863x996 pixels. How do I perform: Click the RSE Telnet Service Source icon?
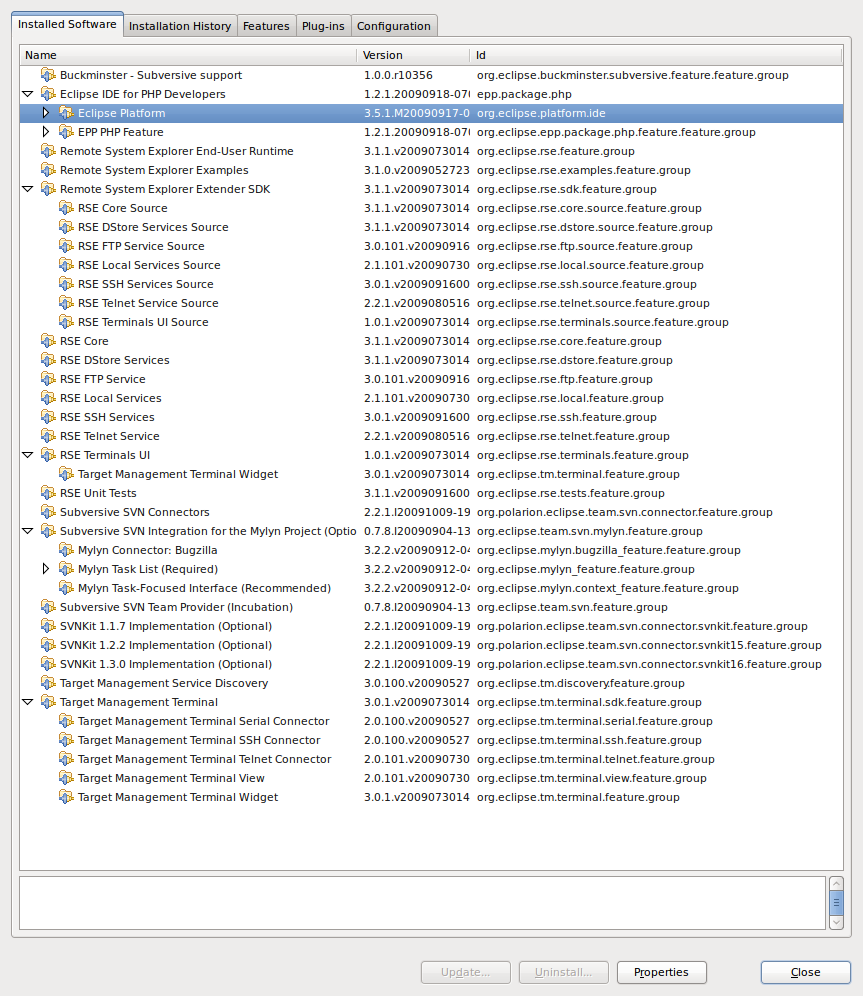coord(66,303)
